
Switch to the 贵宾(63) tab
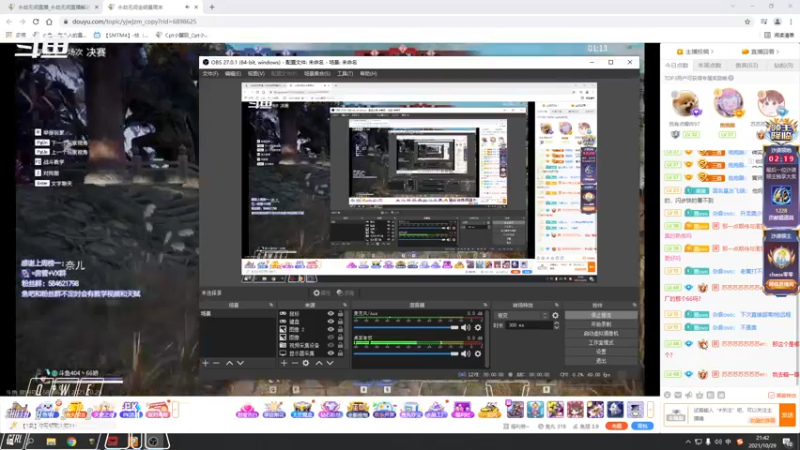(x=746, y=65)
